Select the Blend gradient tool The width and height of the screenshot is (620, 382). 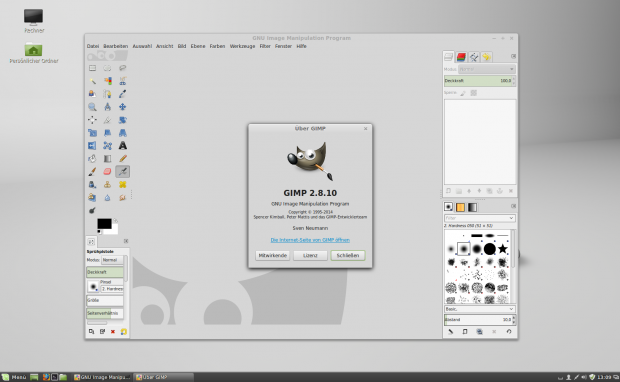[x=107, y=159]
